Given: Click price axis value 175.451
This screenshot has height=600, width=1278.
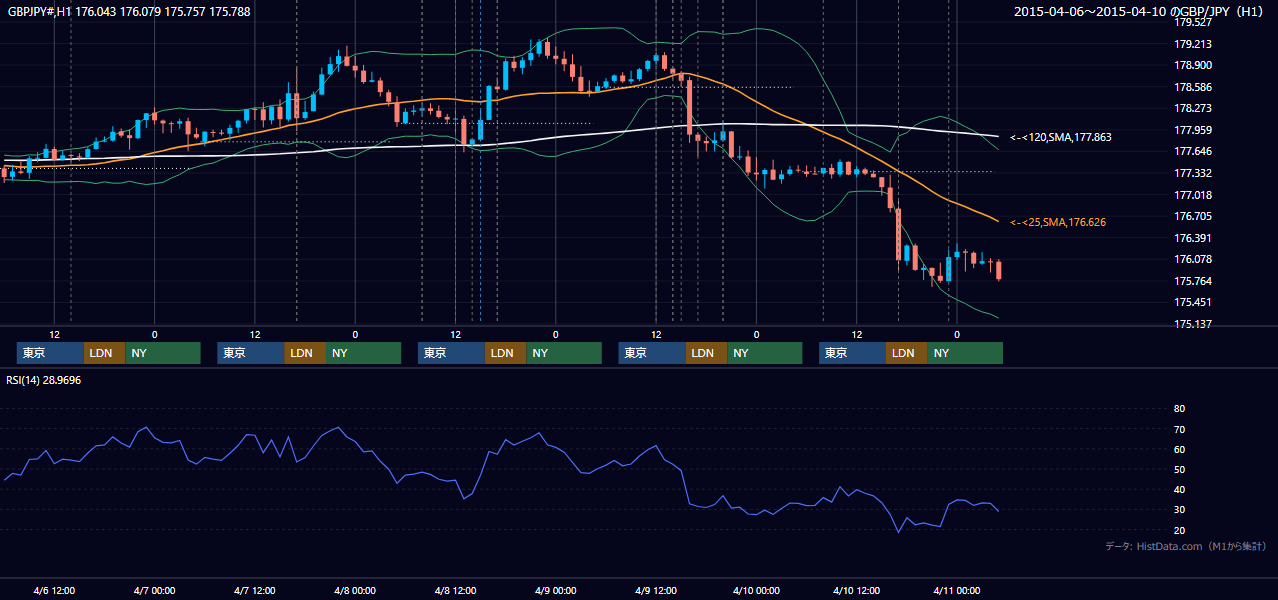Looking at the screenshot, I should (x=1192, y=302).
